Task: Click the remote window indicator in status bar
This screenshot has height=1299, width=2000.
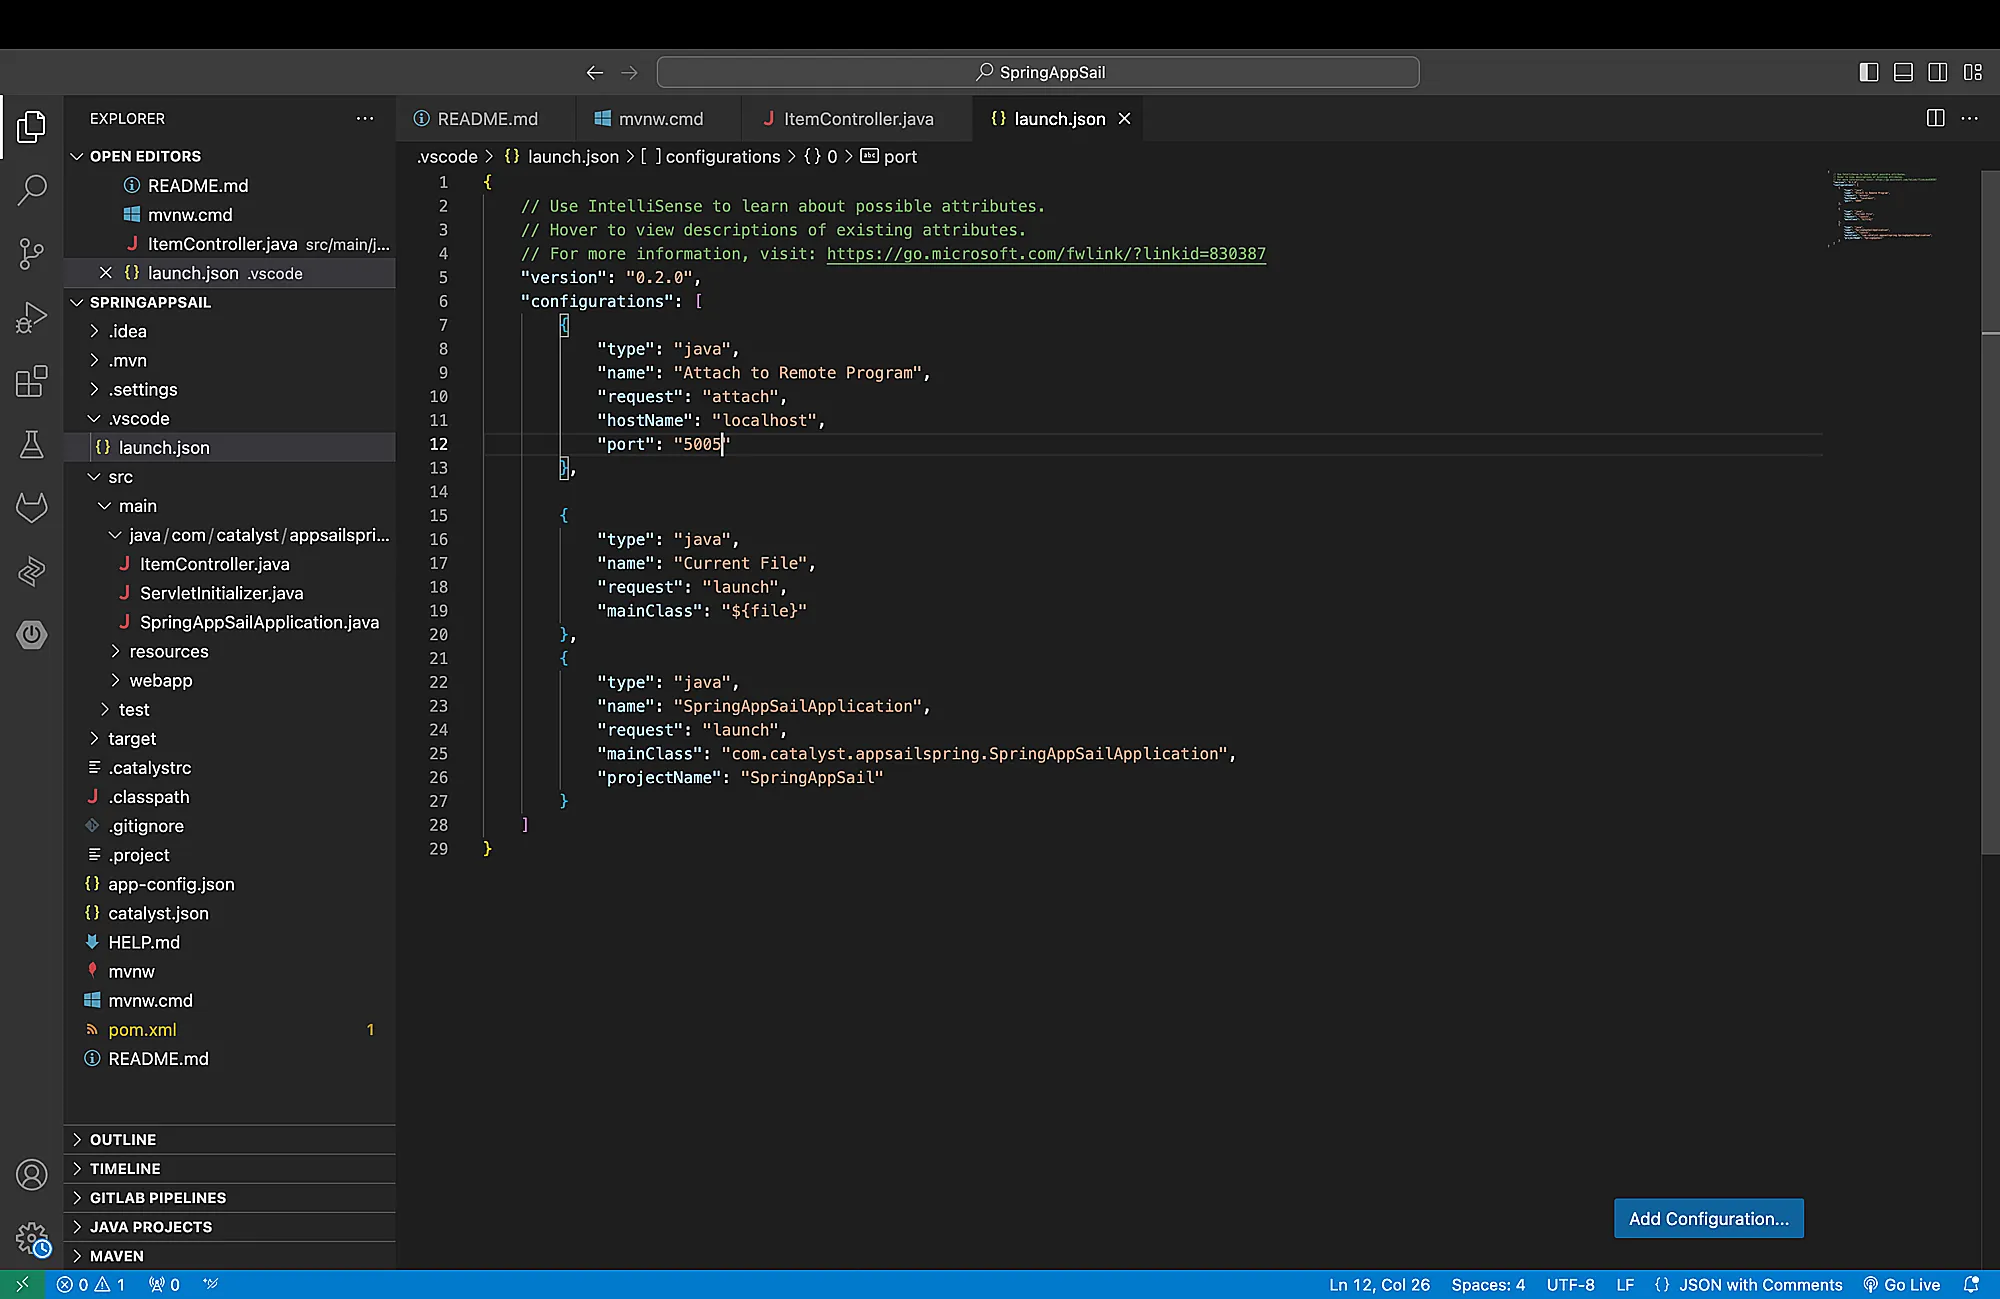Action: coord(22,1284)
